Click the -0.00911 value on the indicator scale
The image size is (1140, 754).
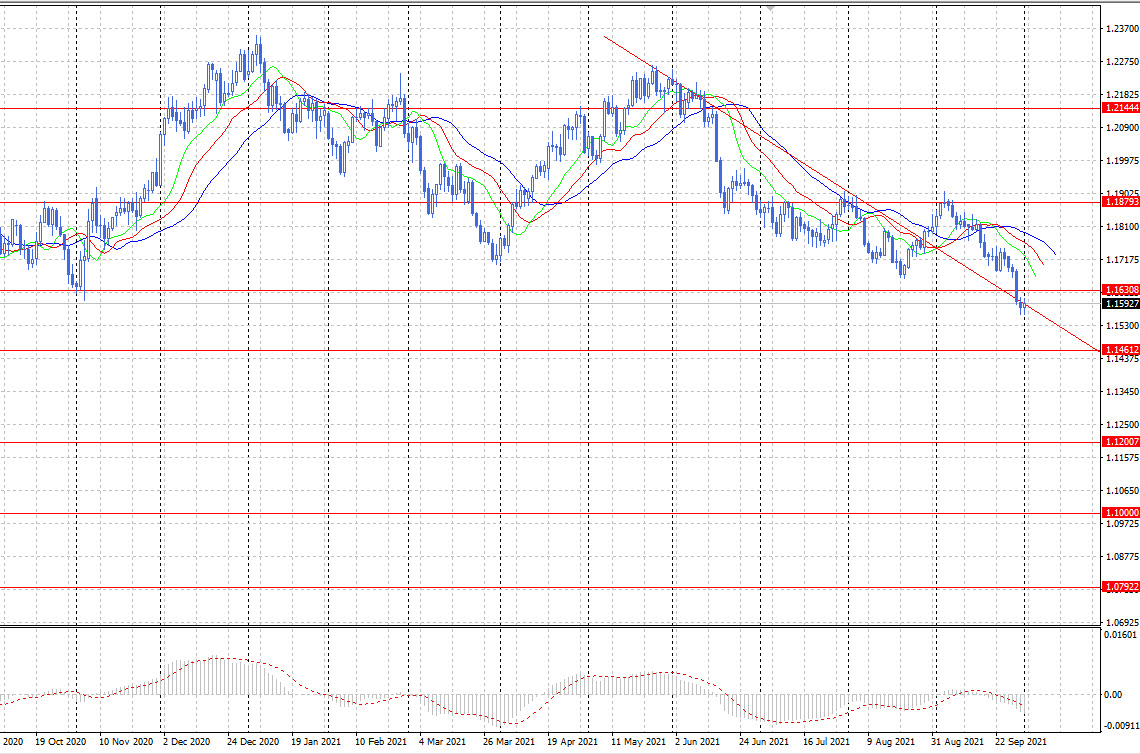pyautogui.click(x=1120, y=726)
